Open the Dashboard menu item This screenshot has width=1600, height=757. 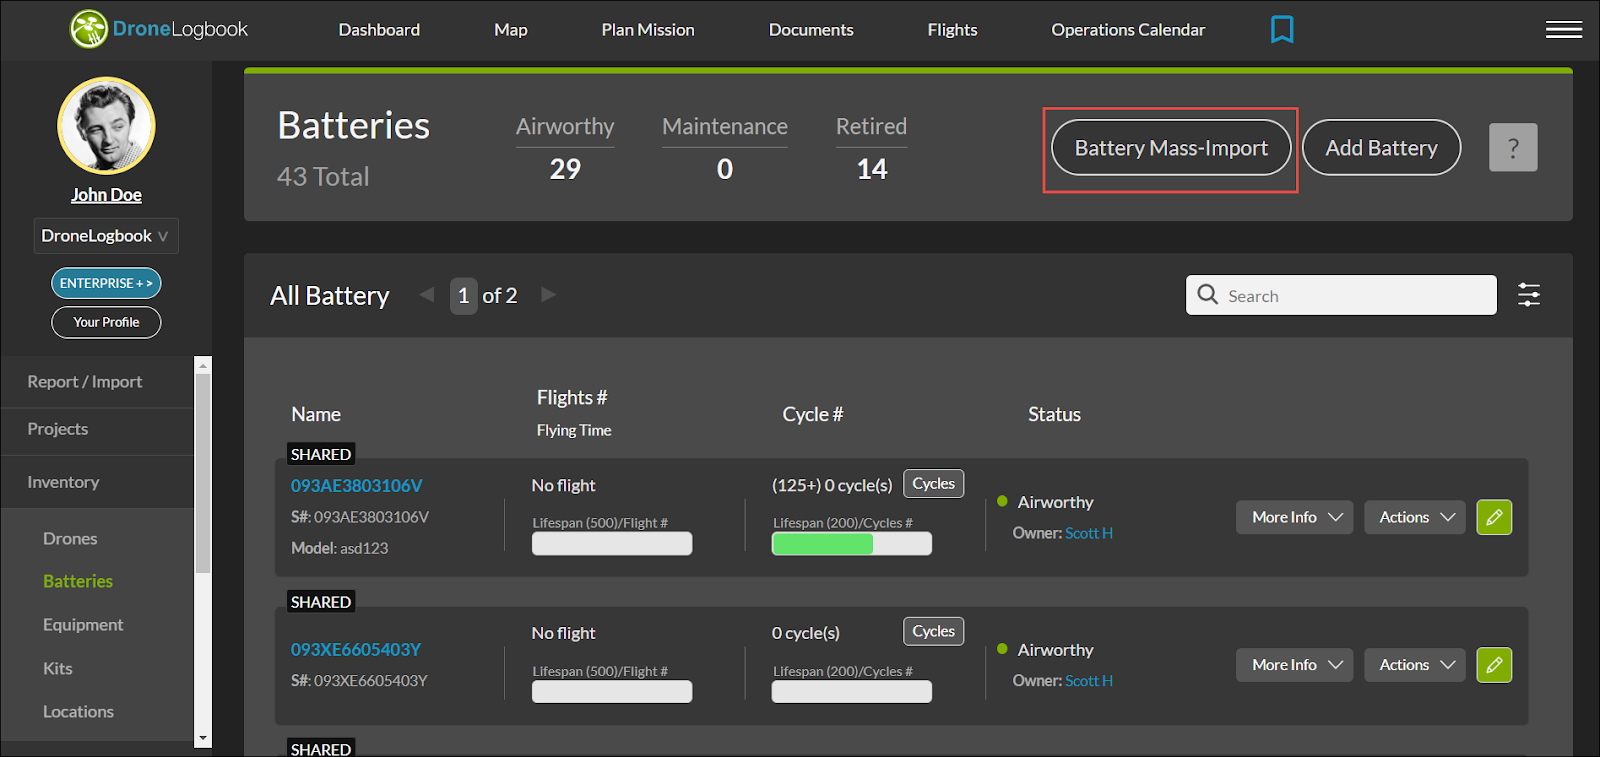(x=379, y=30)
